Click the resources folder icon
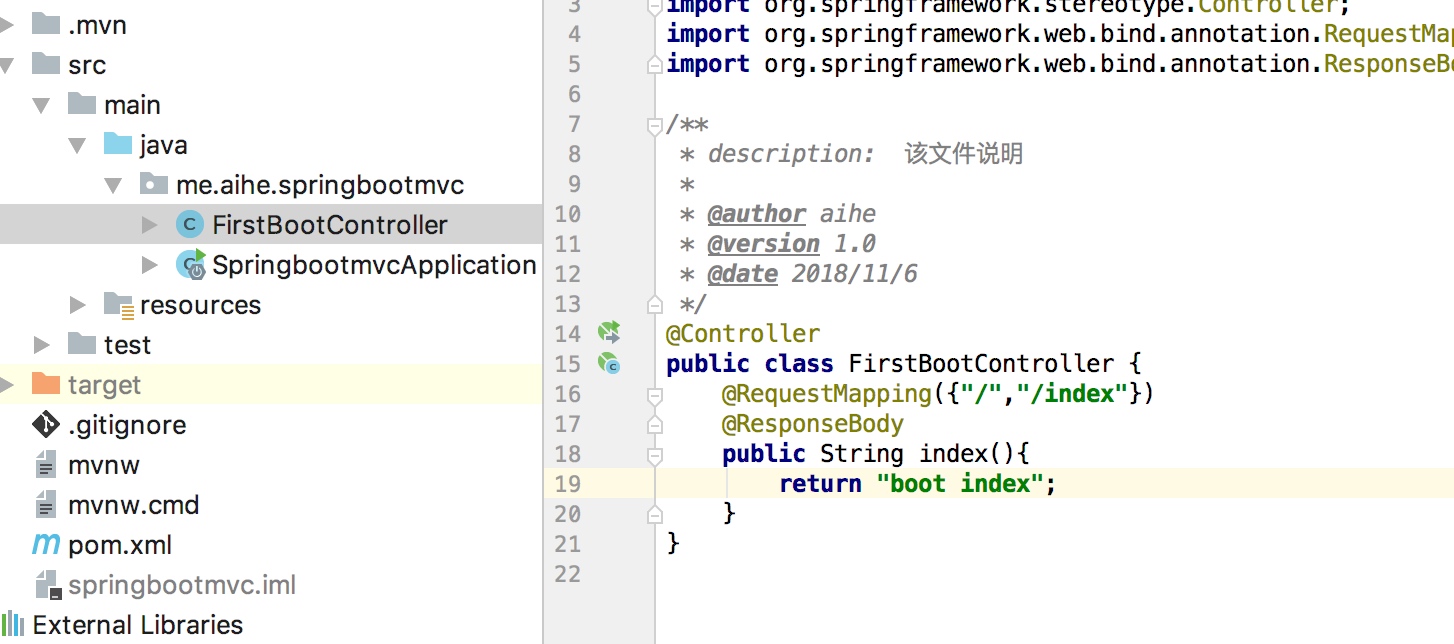Screen dimensions: 1454x644 pos(118,305)
